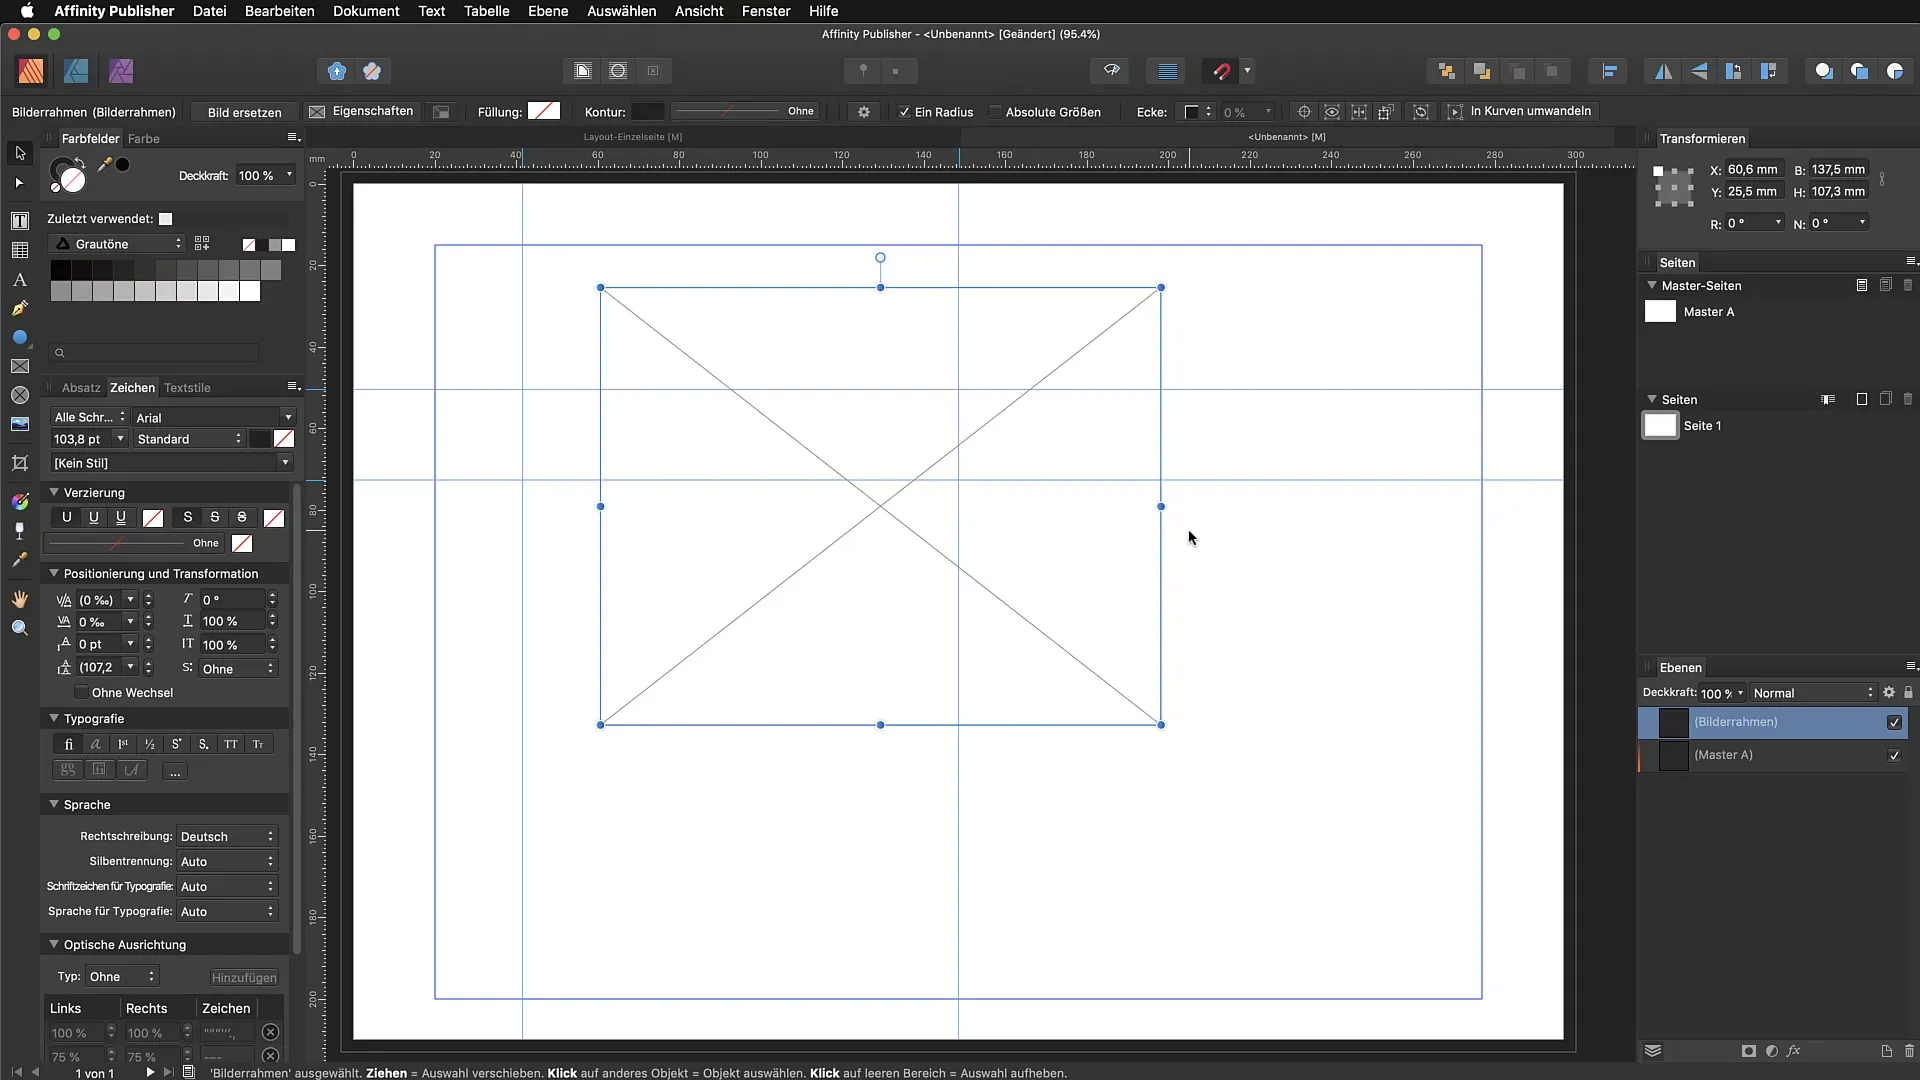Select the Place Image tool

pos(20,425)
